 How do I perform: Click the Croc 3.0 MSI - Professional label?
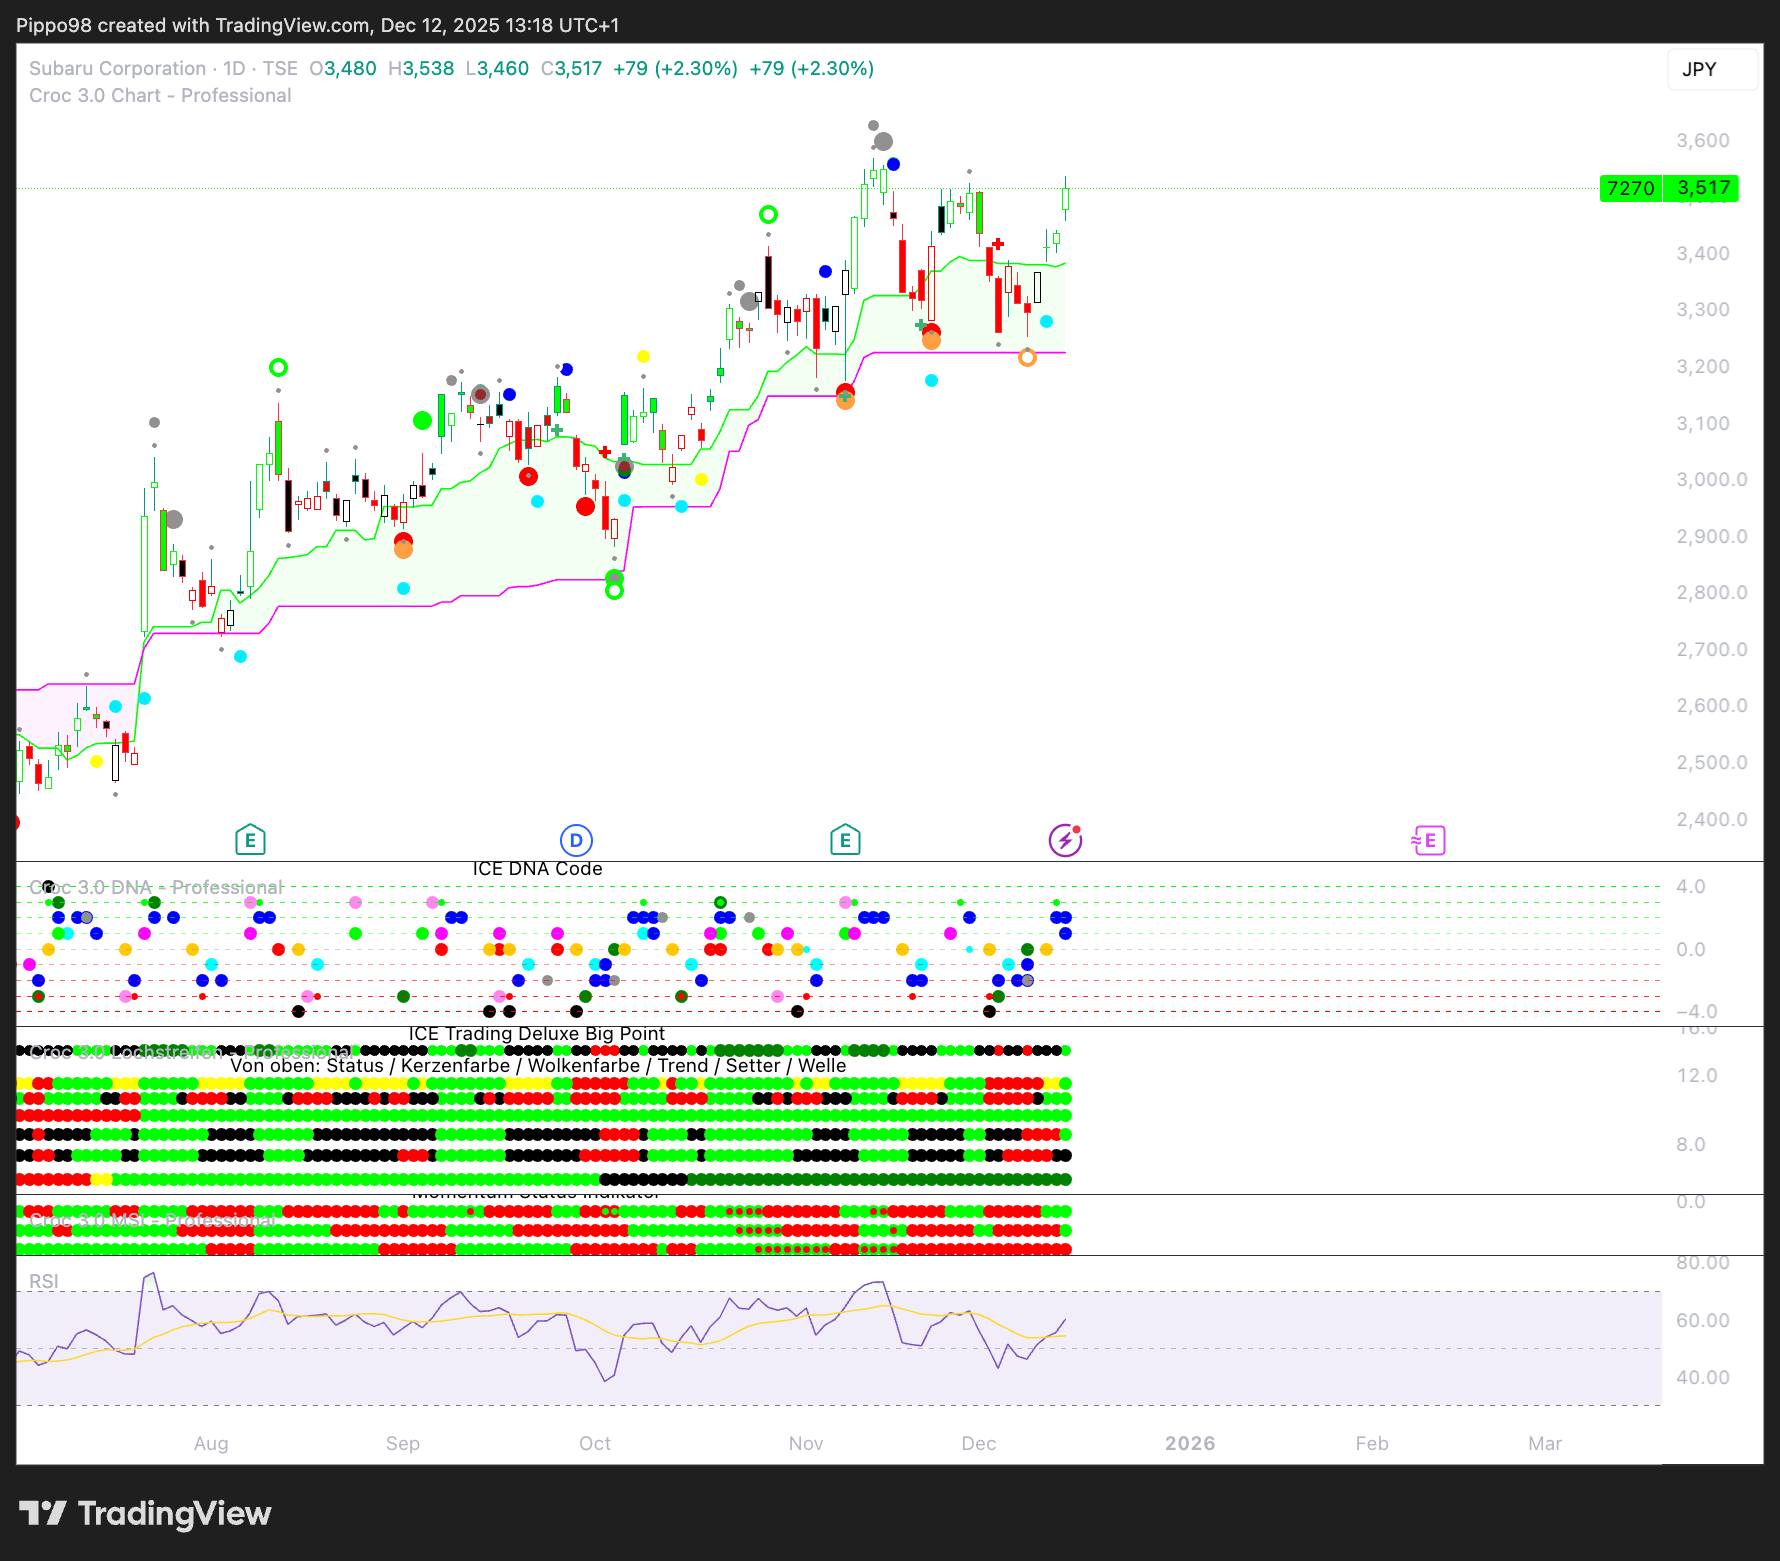point(152,1220)
